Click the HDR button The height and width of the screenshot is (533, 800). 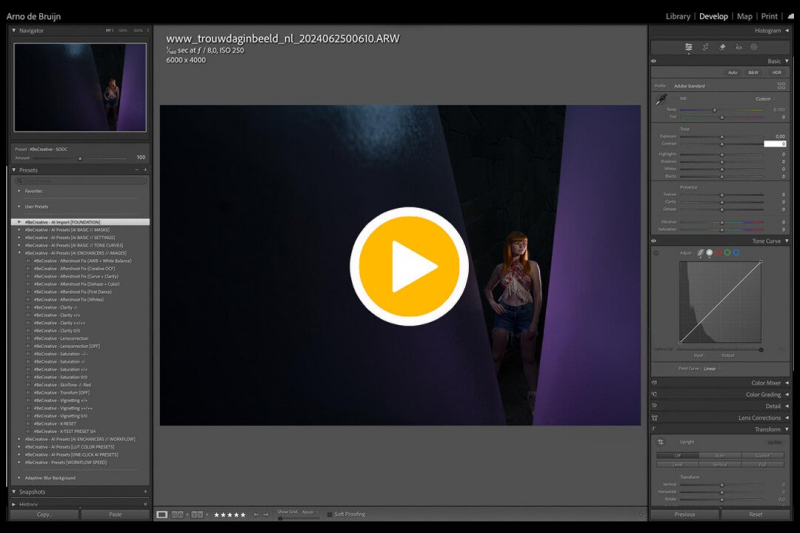point(777,72)
